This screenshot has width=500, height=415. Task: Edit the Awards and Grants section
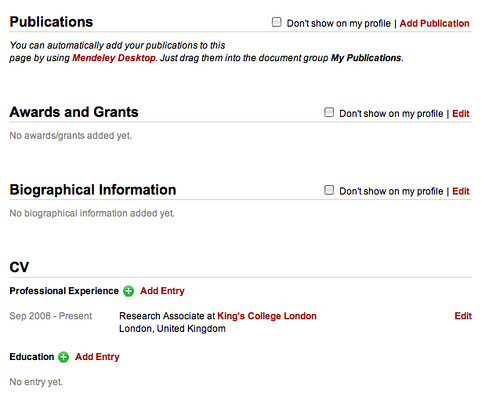point(461,114)
